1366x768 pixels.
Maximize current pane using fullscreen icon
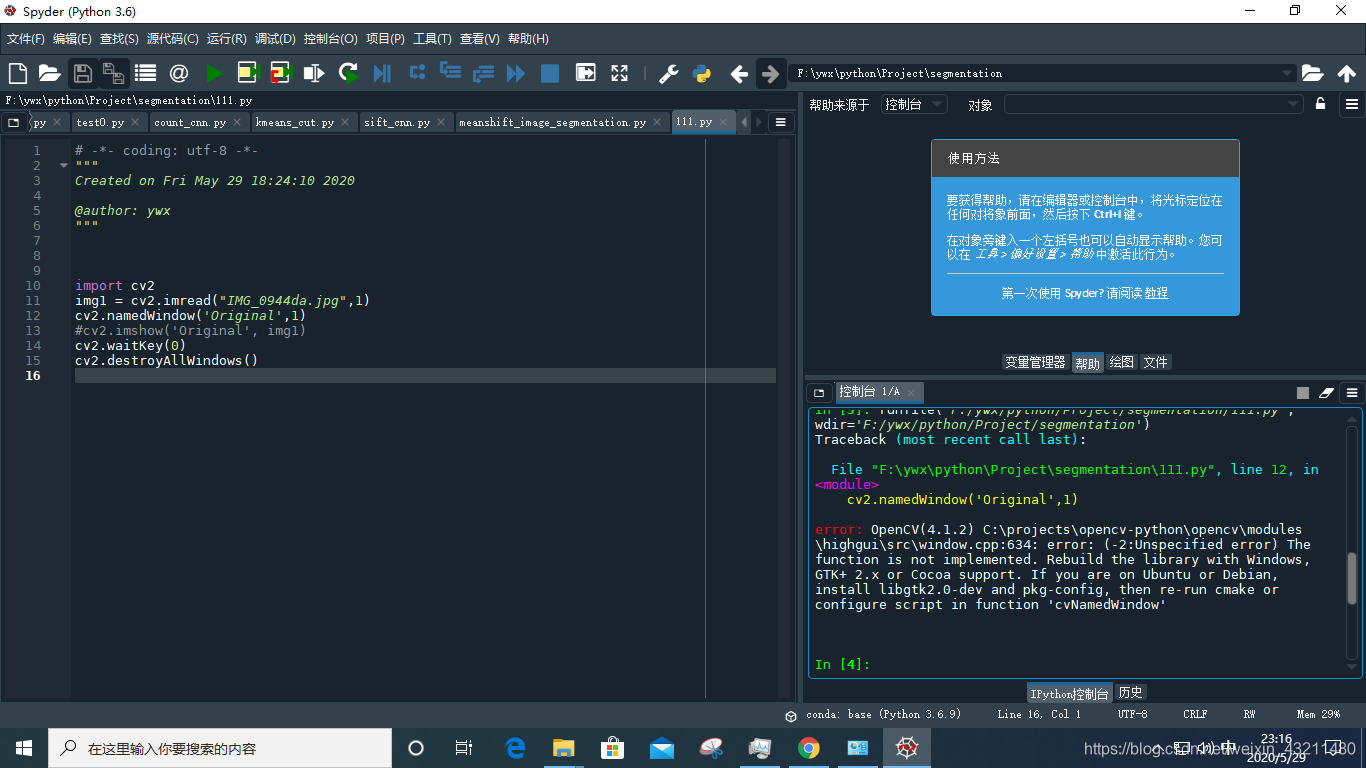click(619, 72)
